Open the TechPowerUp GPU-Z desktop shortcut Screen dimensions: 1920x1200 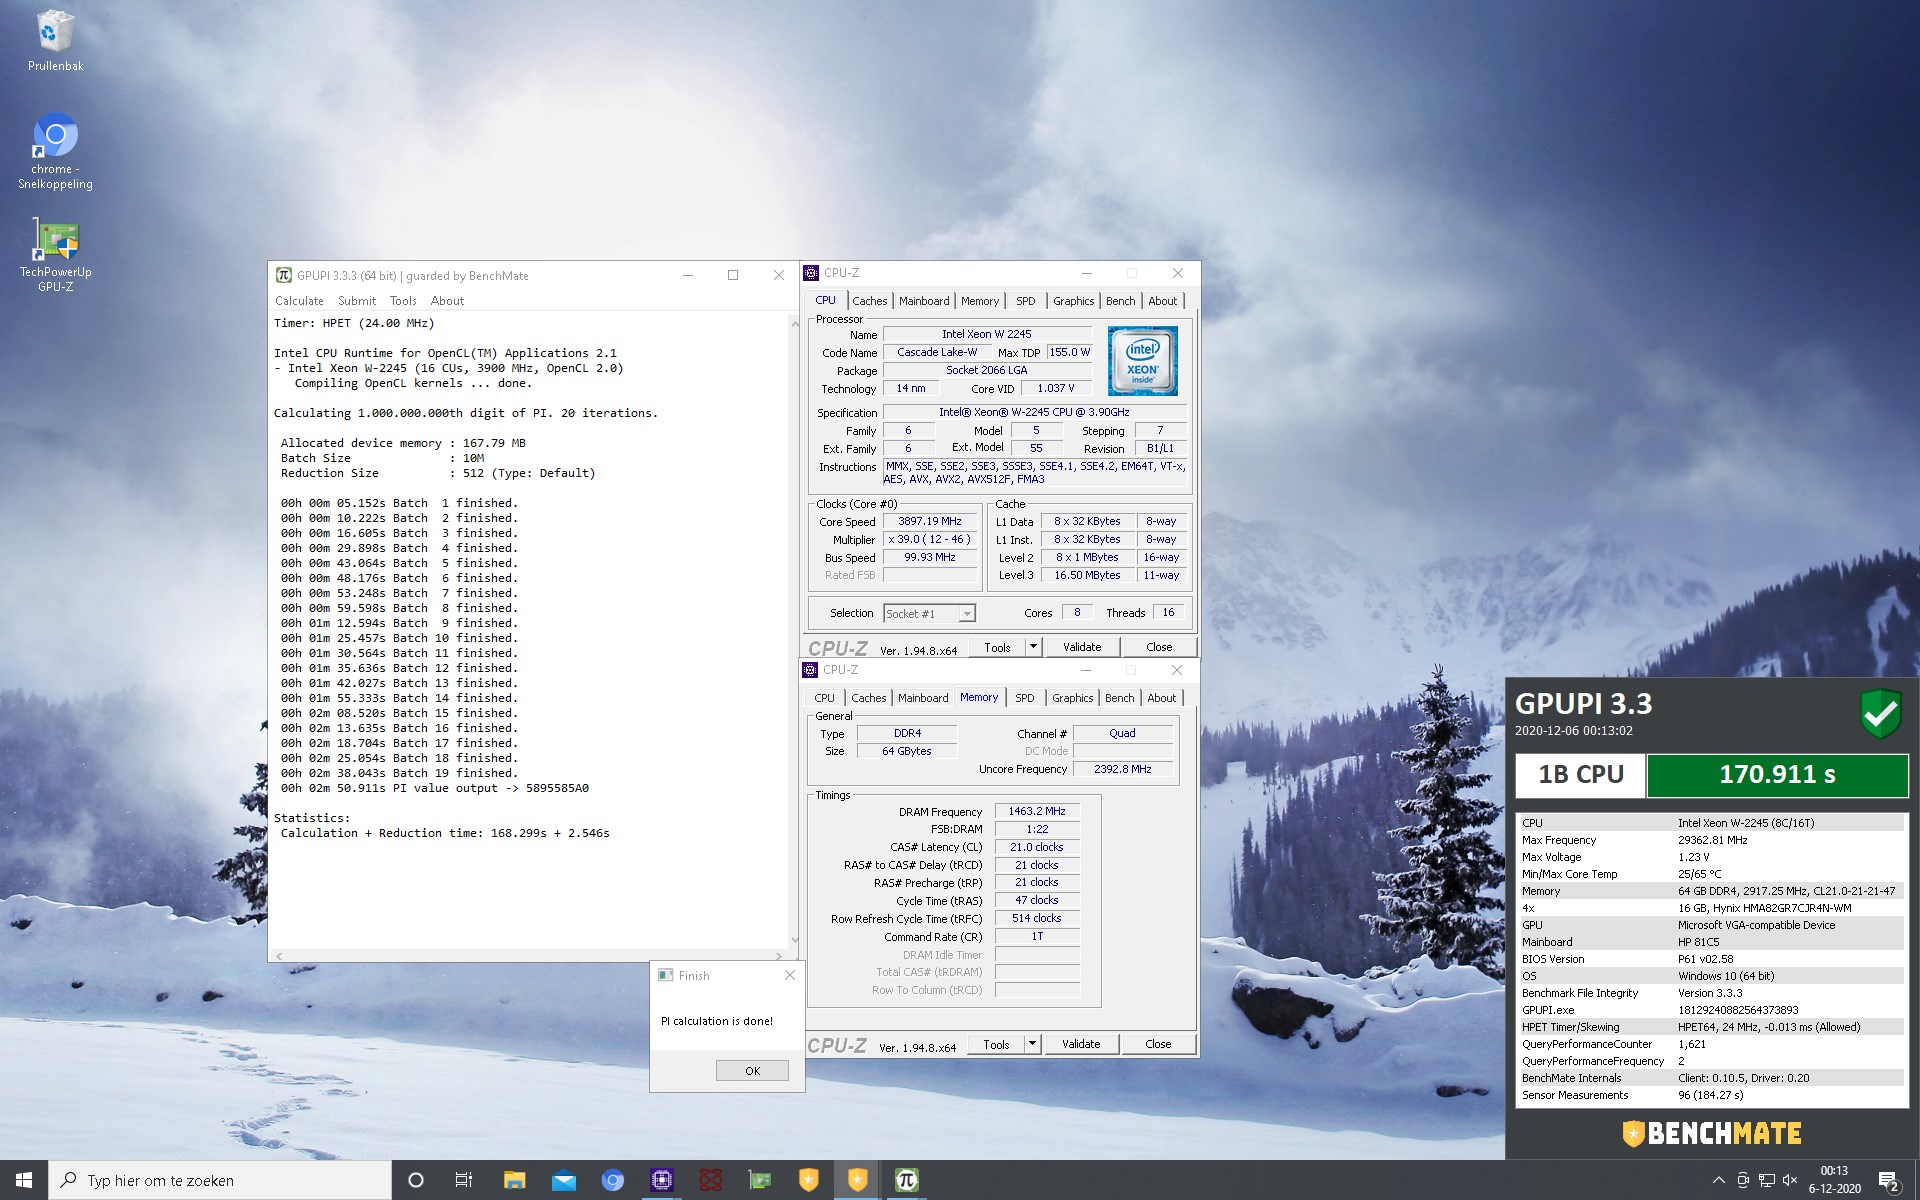(x=55, y=255)
